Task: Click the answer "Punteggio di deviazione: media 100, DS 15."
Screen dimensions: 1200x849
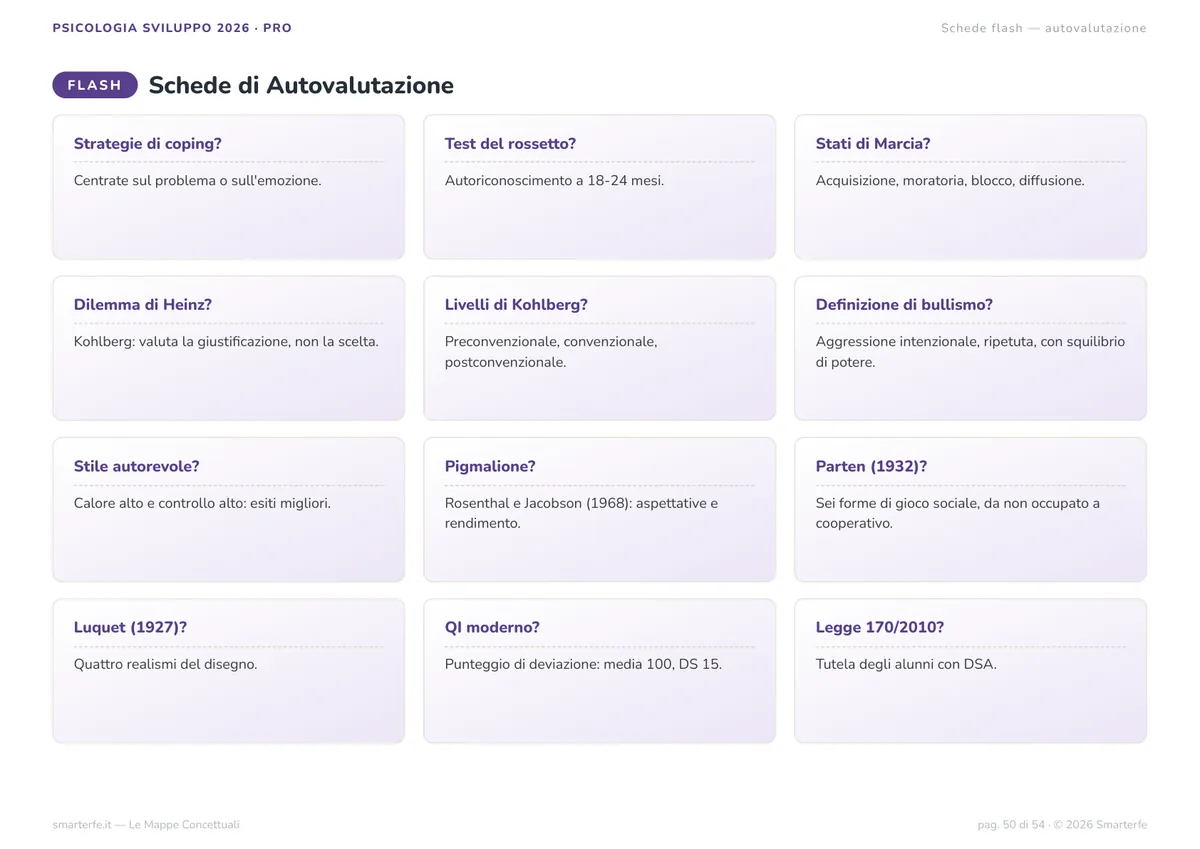Action: (x=583, y=664)
